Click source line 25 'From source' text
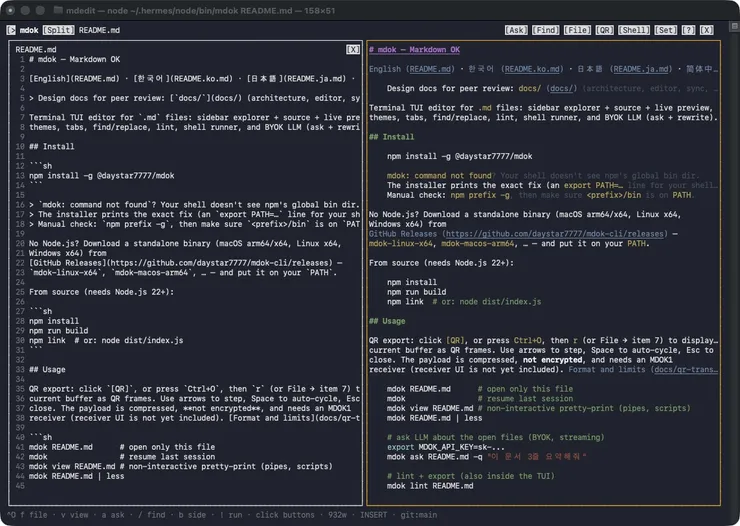Image resolution: width=740 pixels, height=526 pixels. point(101,292)
